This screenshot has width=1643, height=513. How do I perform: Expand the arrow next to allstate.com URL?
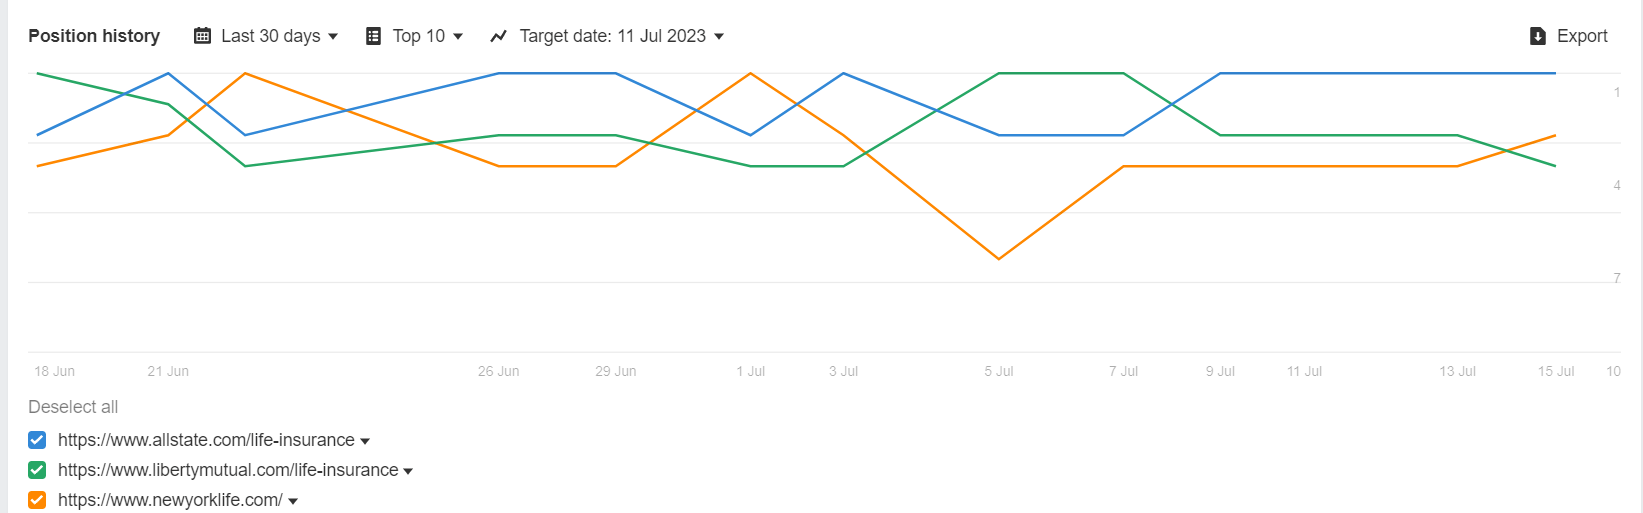365,441
